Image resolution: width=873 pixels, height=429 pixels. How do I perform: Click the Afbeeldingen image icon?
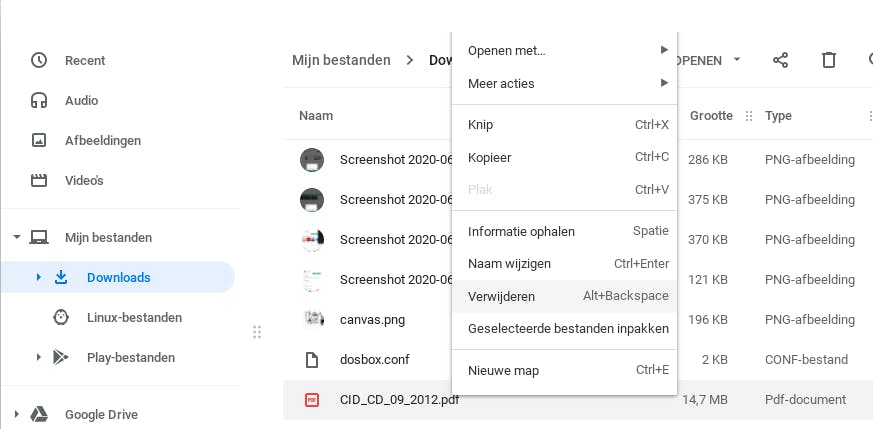coord(40,140)
